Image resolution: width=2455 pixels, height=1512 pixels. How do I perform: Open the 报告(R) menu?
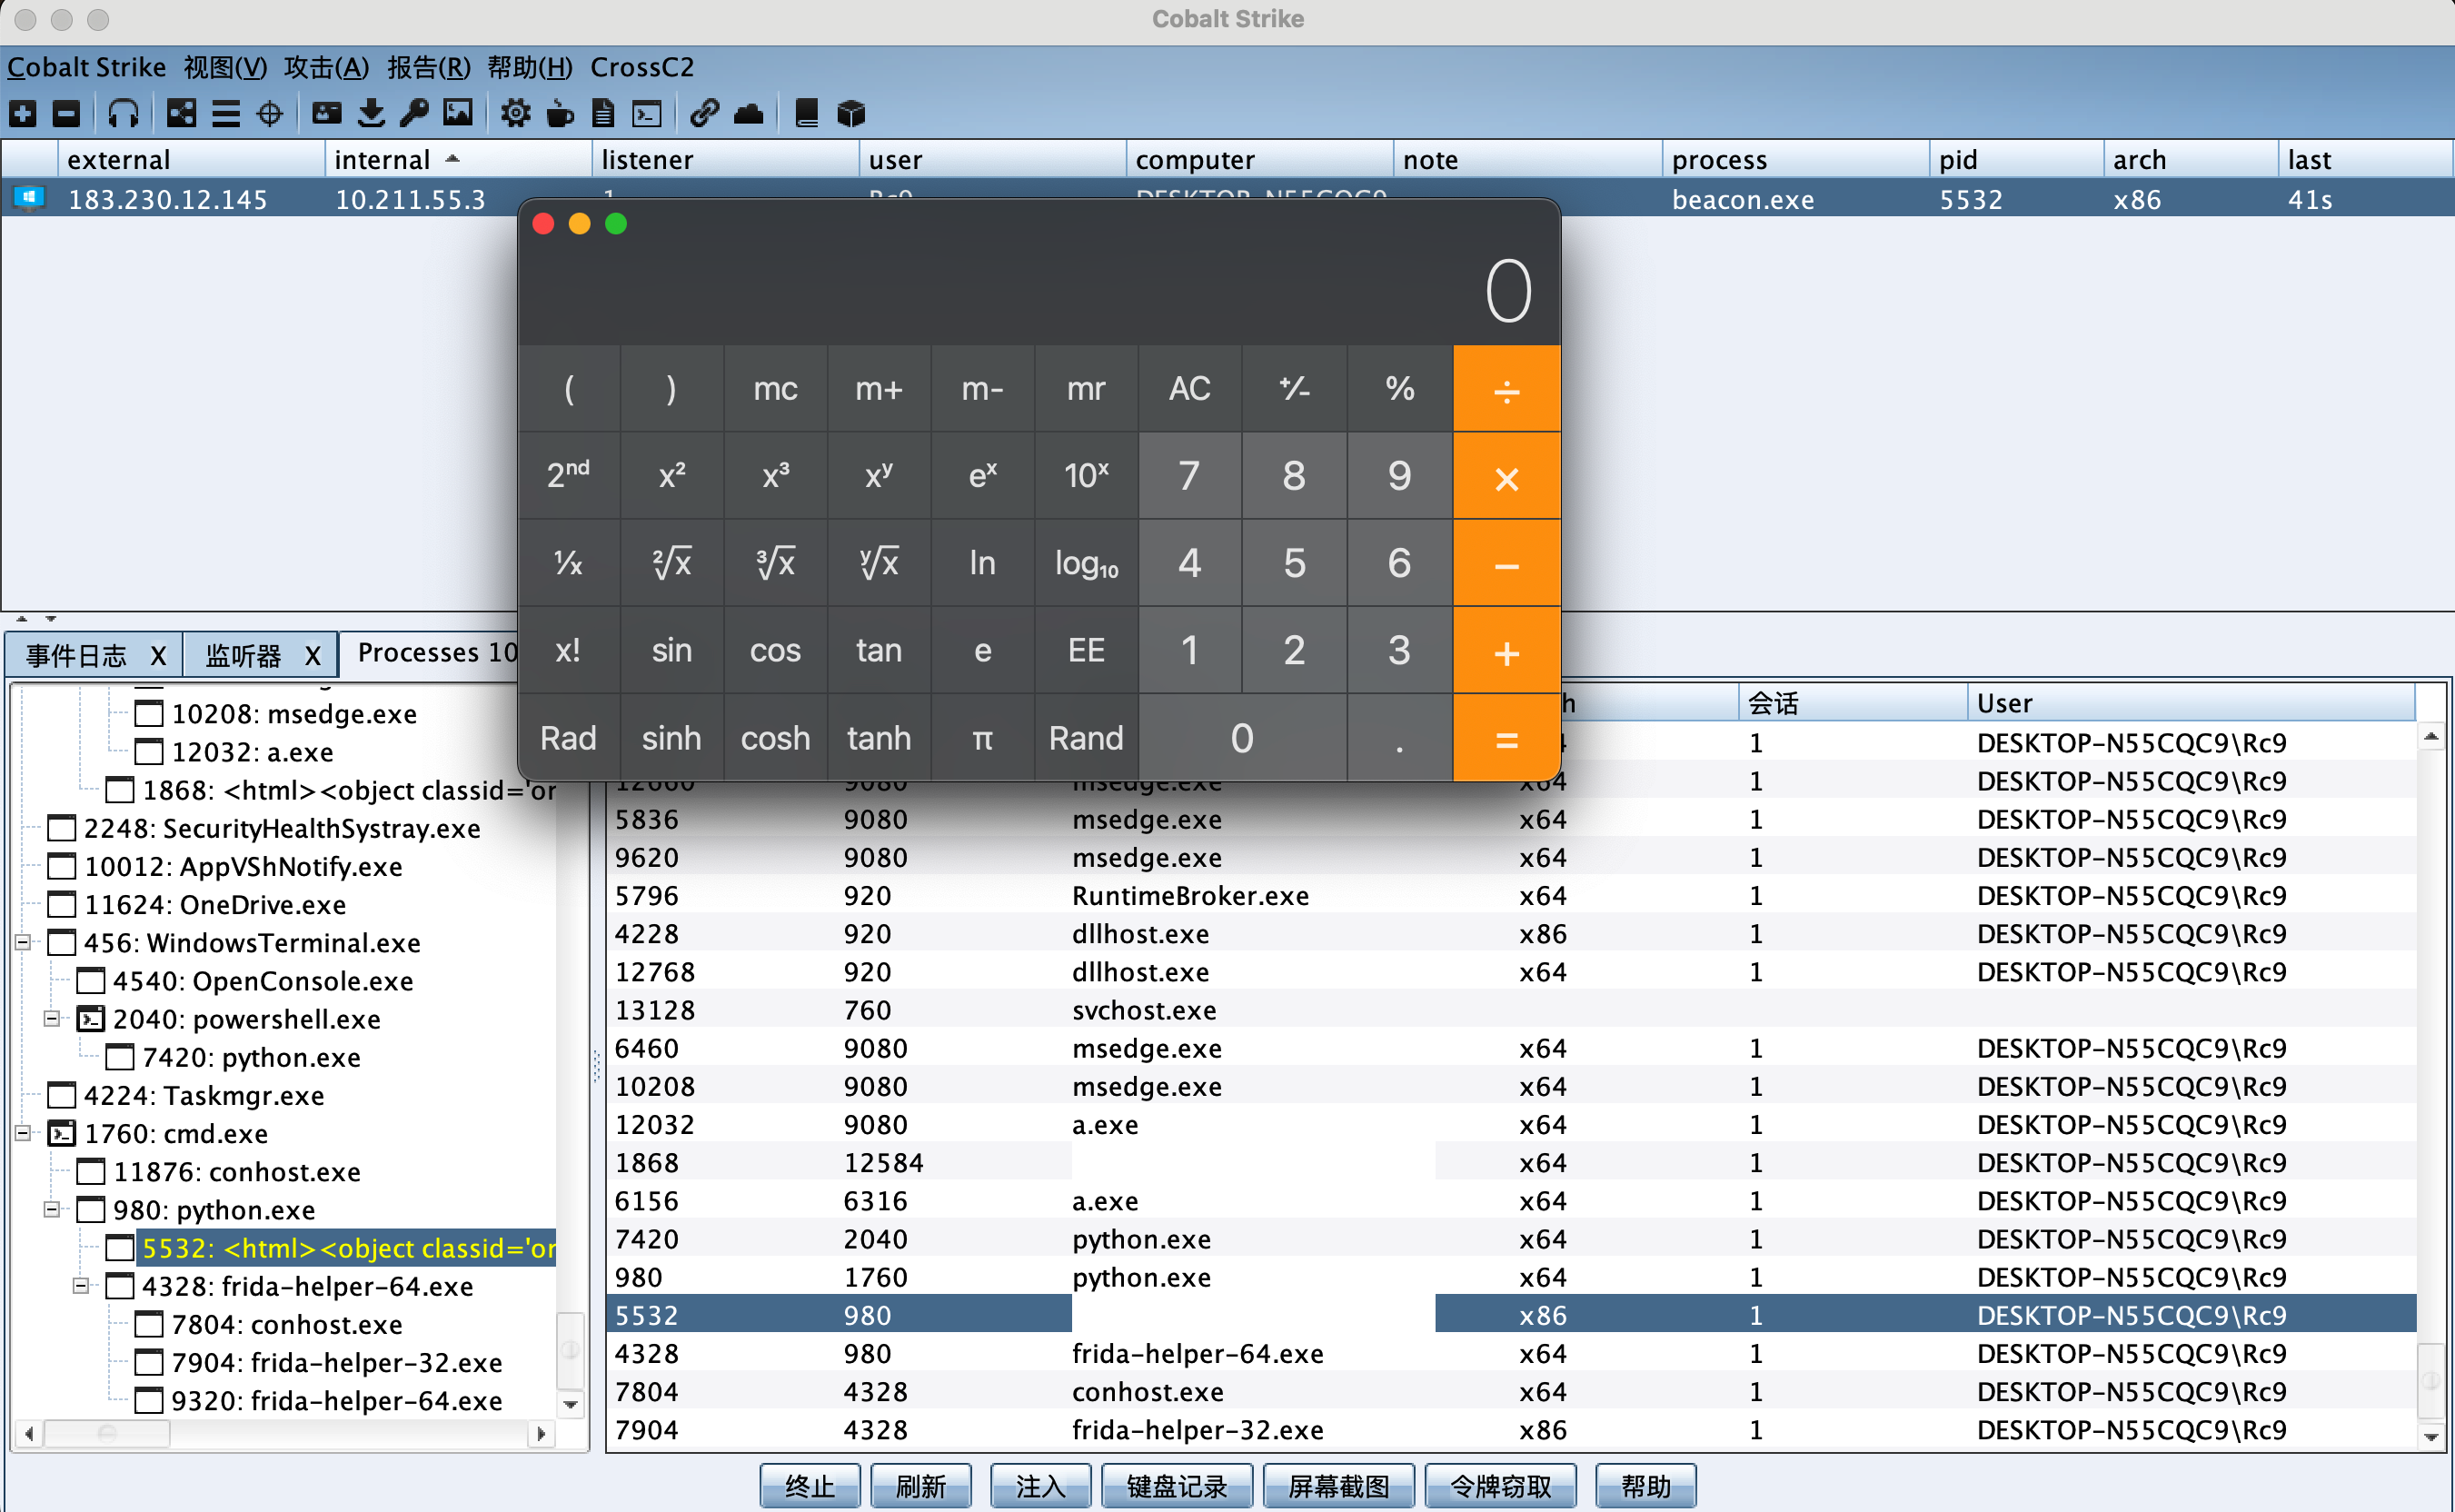tap(428, 67)
